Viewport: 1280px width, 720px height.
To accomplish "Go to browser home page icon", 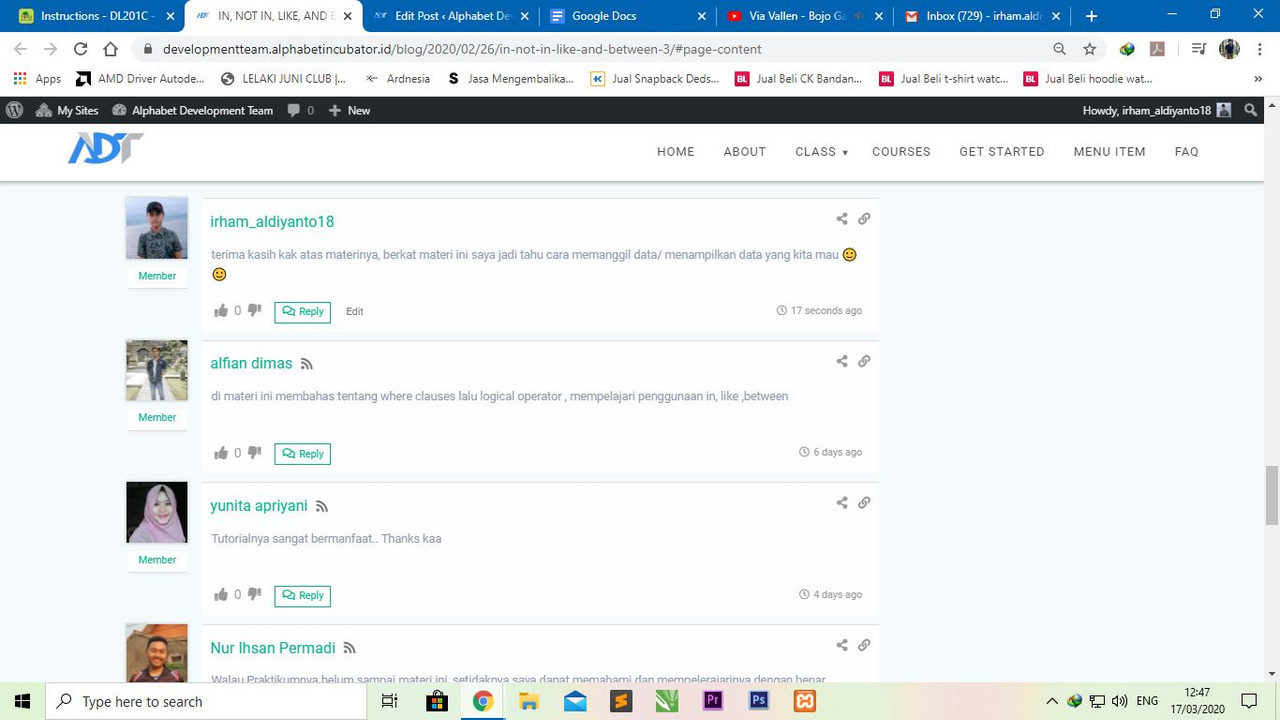I will click(112, 49).
